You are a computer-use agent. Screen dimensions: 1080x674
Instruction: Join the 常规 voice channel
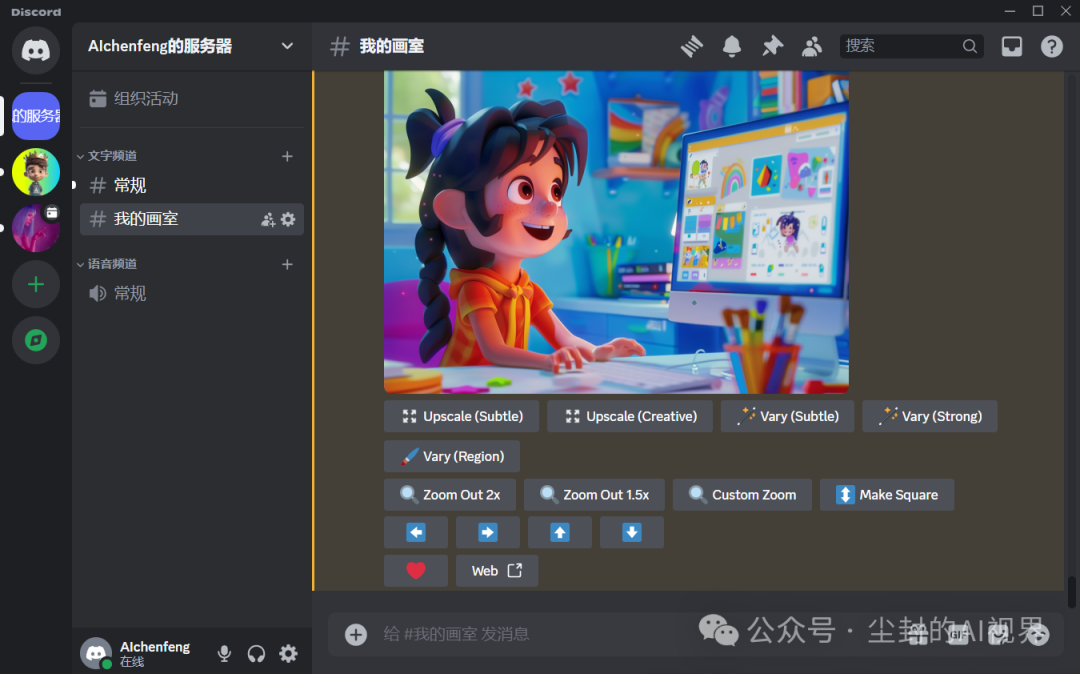click(x=192, y=294)
